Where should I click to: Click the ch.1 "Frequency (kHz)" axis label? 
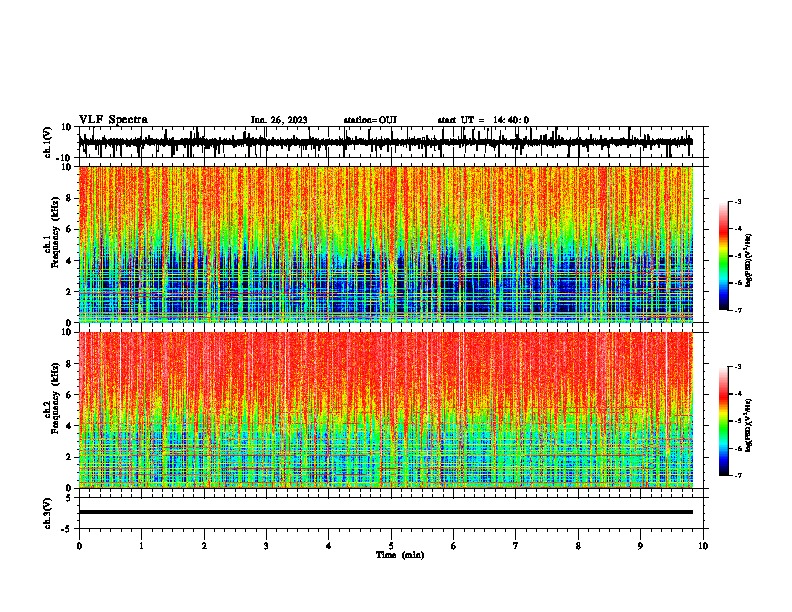click(55, 233)
